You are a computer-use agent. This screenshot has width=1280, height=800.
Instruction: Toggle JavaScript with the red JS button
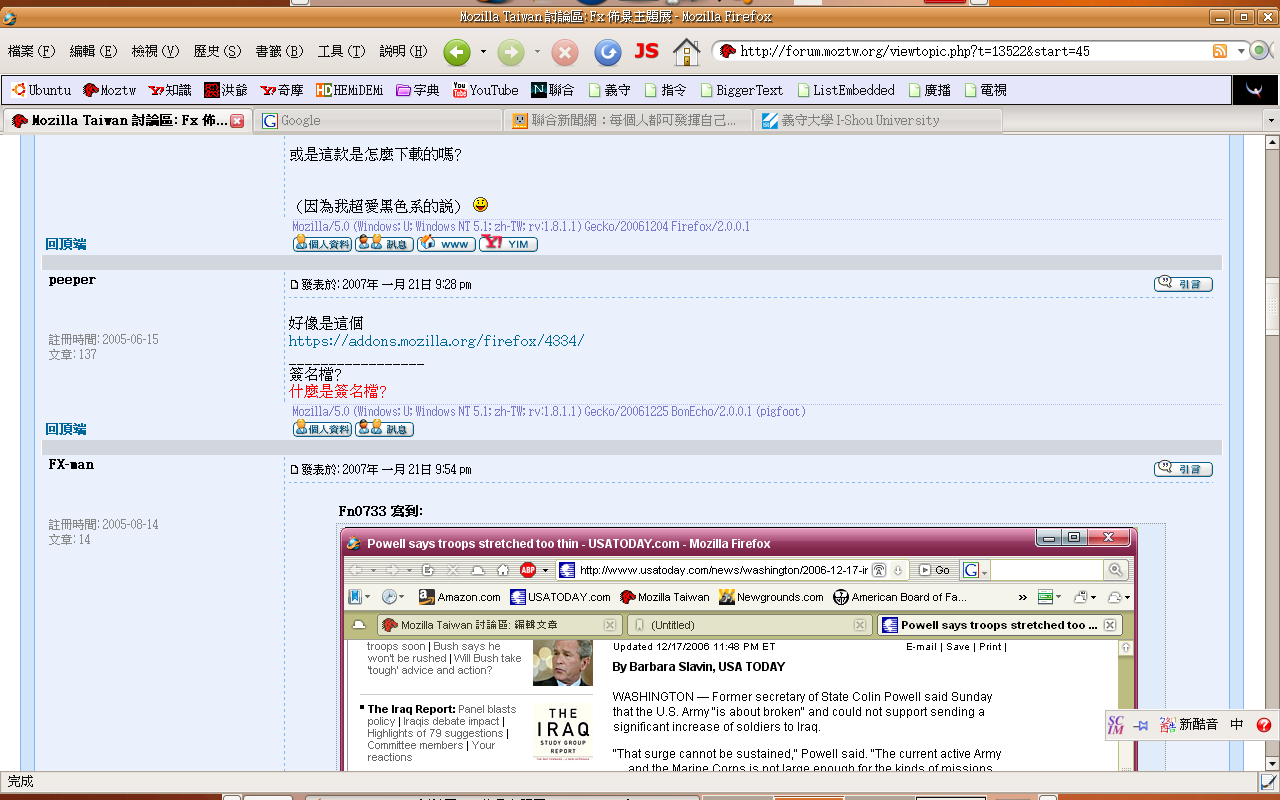pyautogui.click(x=647, y=51)
